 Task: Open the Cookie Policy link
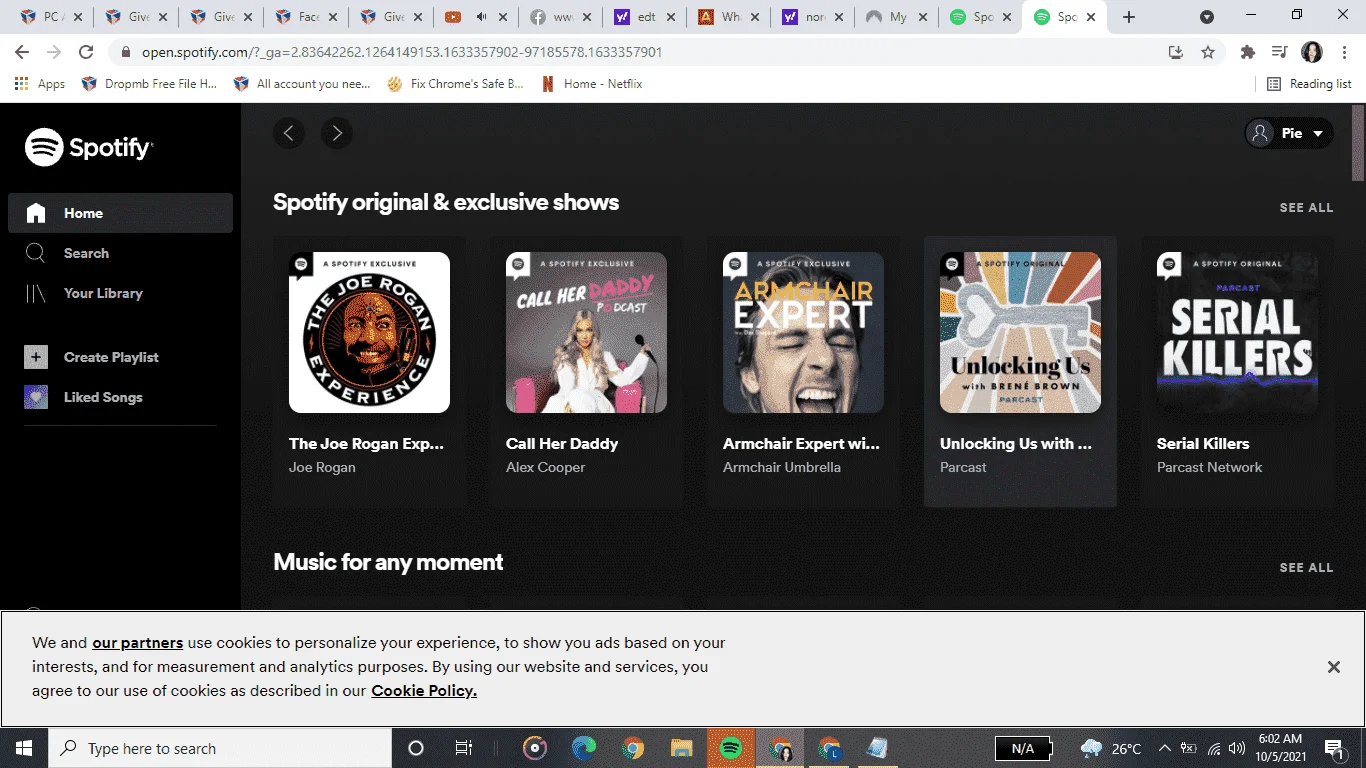(424, 691)
